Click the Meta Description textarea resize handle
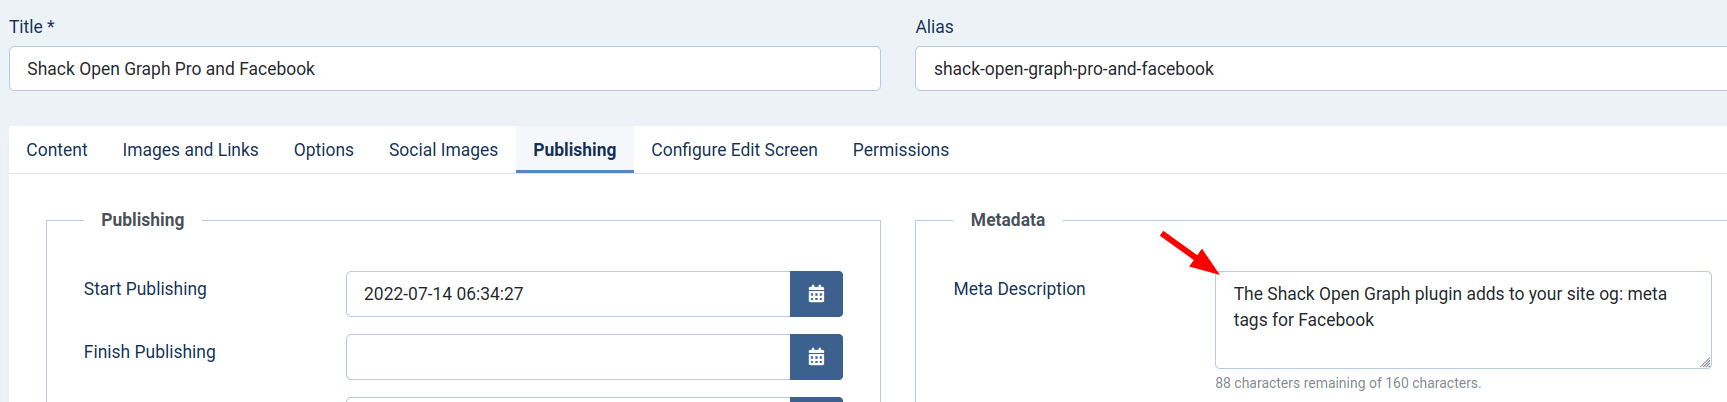Viewport: 1727px width, 402px height. coord(1705,362)
